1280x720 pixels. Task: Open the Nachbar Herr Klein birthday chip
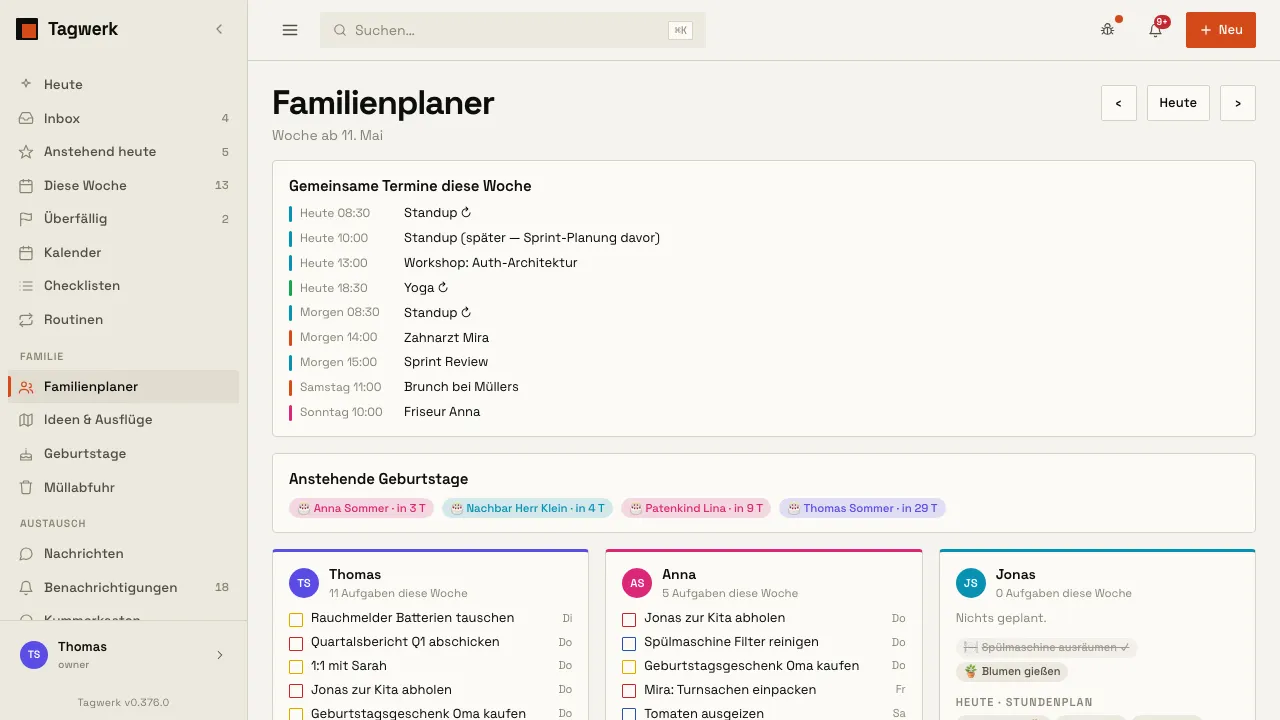[527, 509]
